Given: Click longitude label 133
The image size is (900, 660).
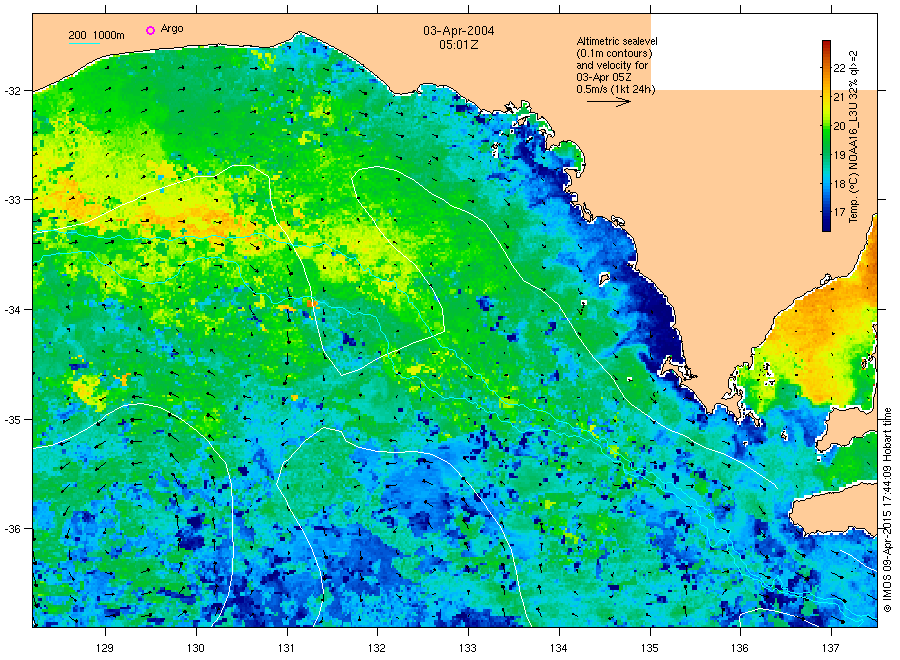Looking at the screenshot, I should point(468,649).
